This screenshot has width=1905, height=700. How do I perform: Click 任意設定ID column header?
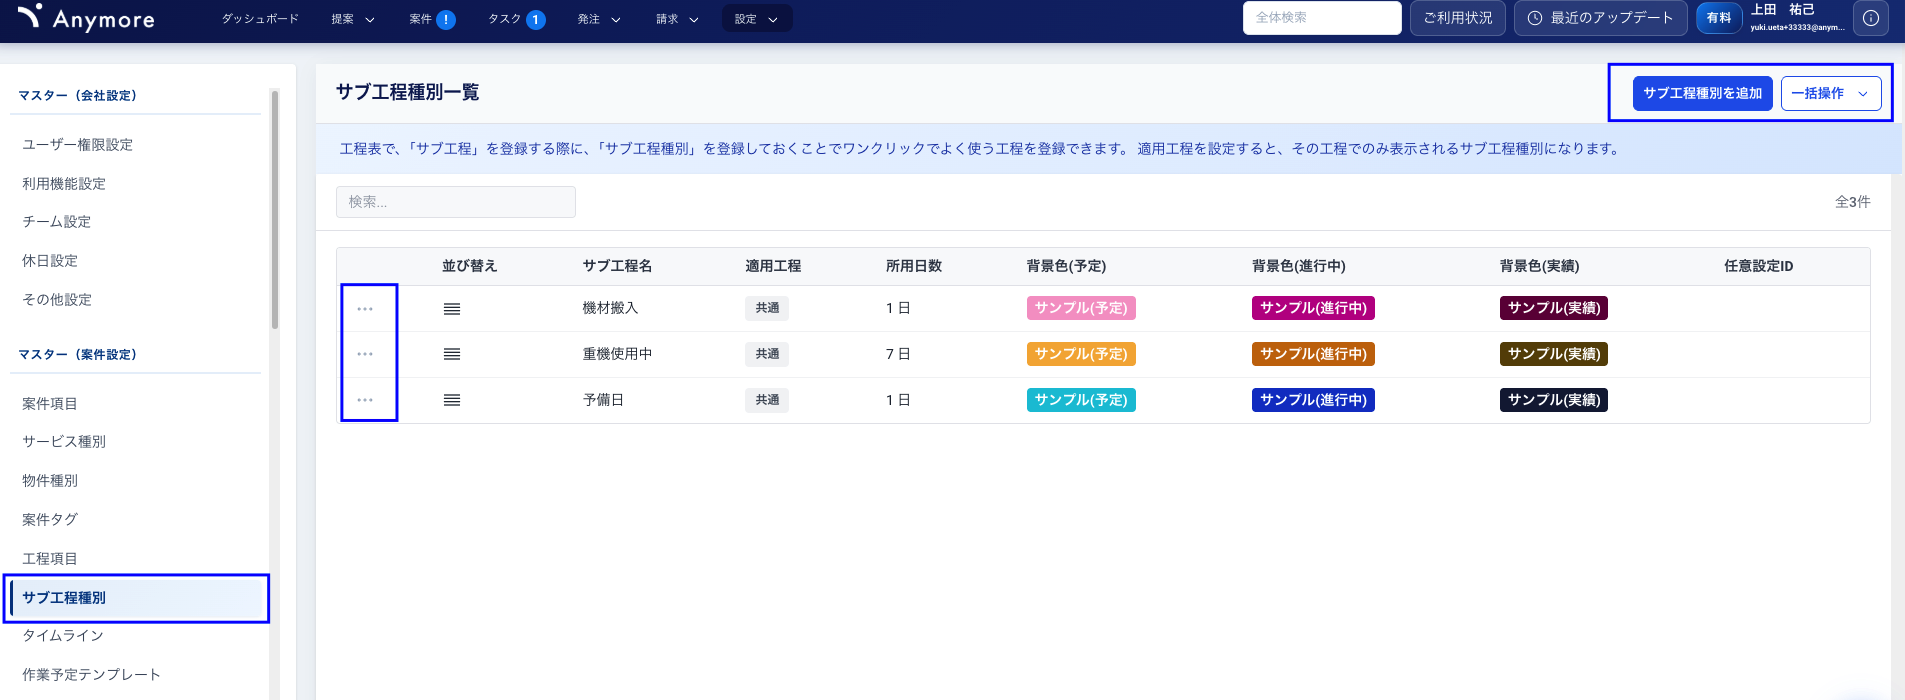tap(1758, 266)
